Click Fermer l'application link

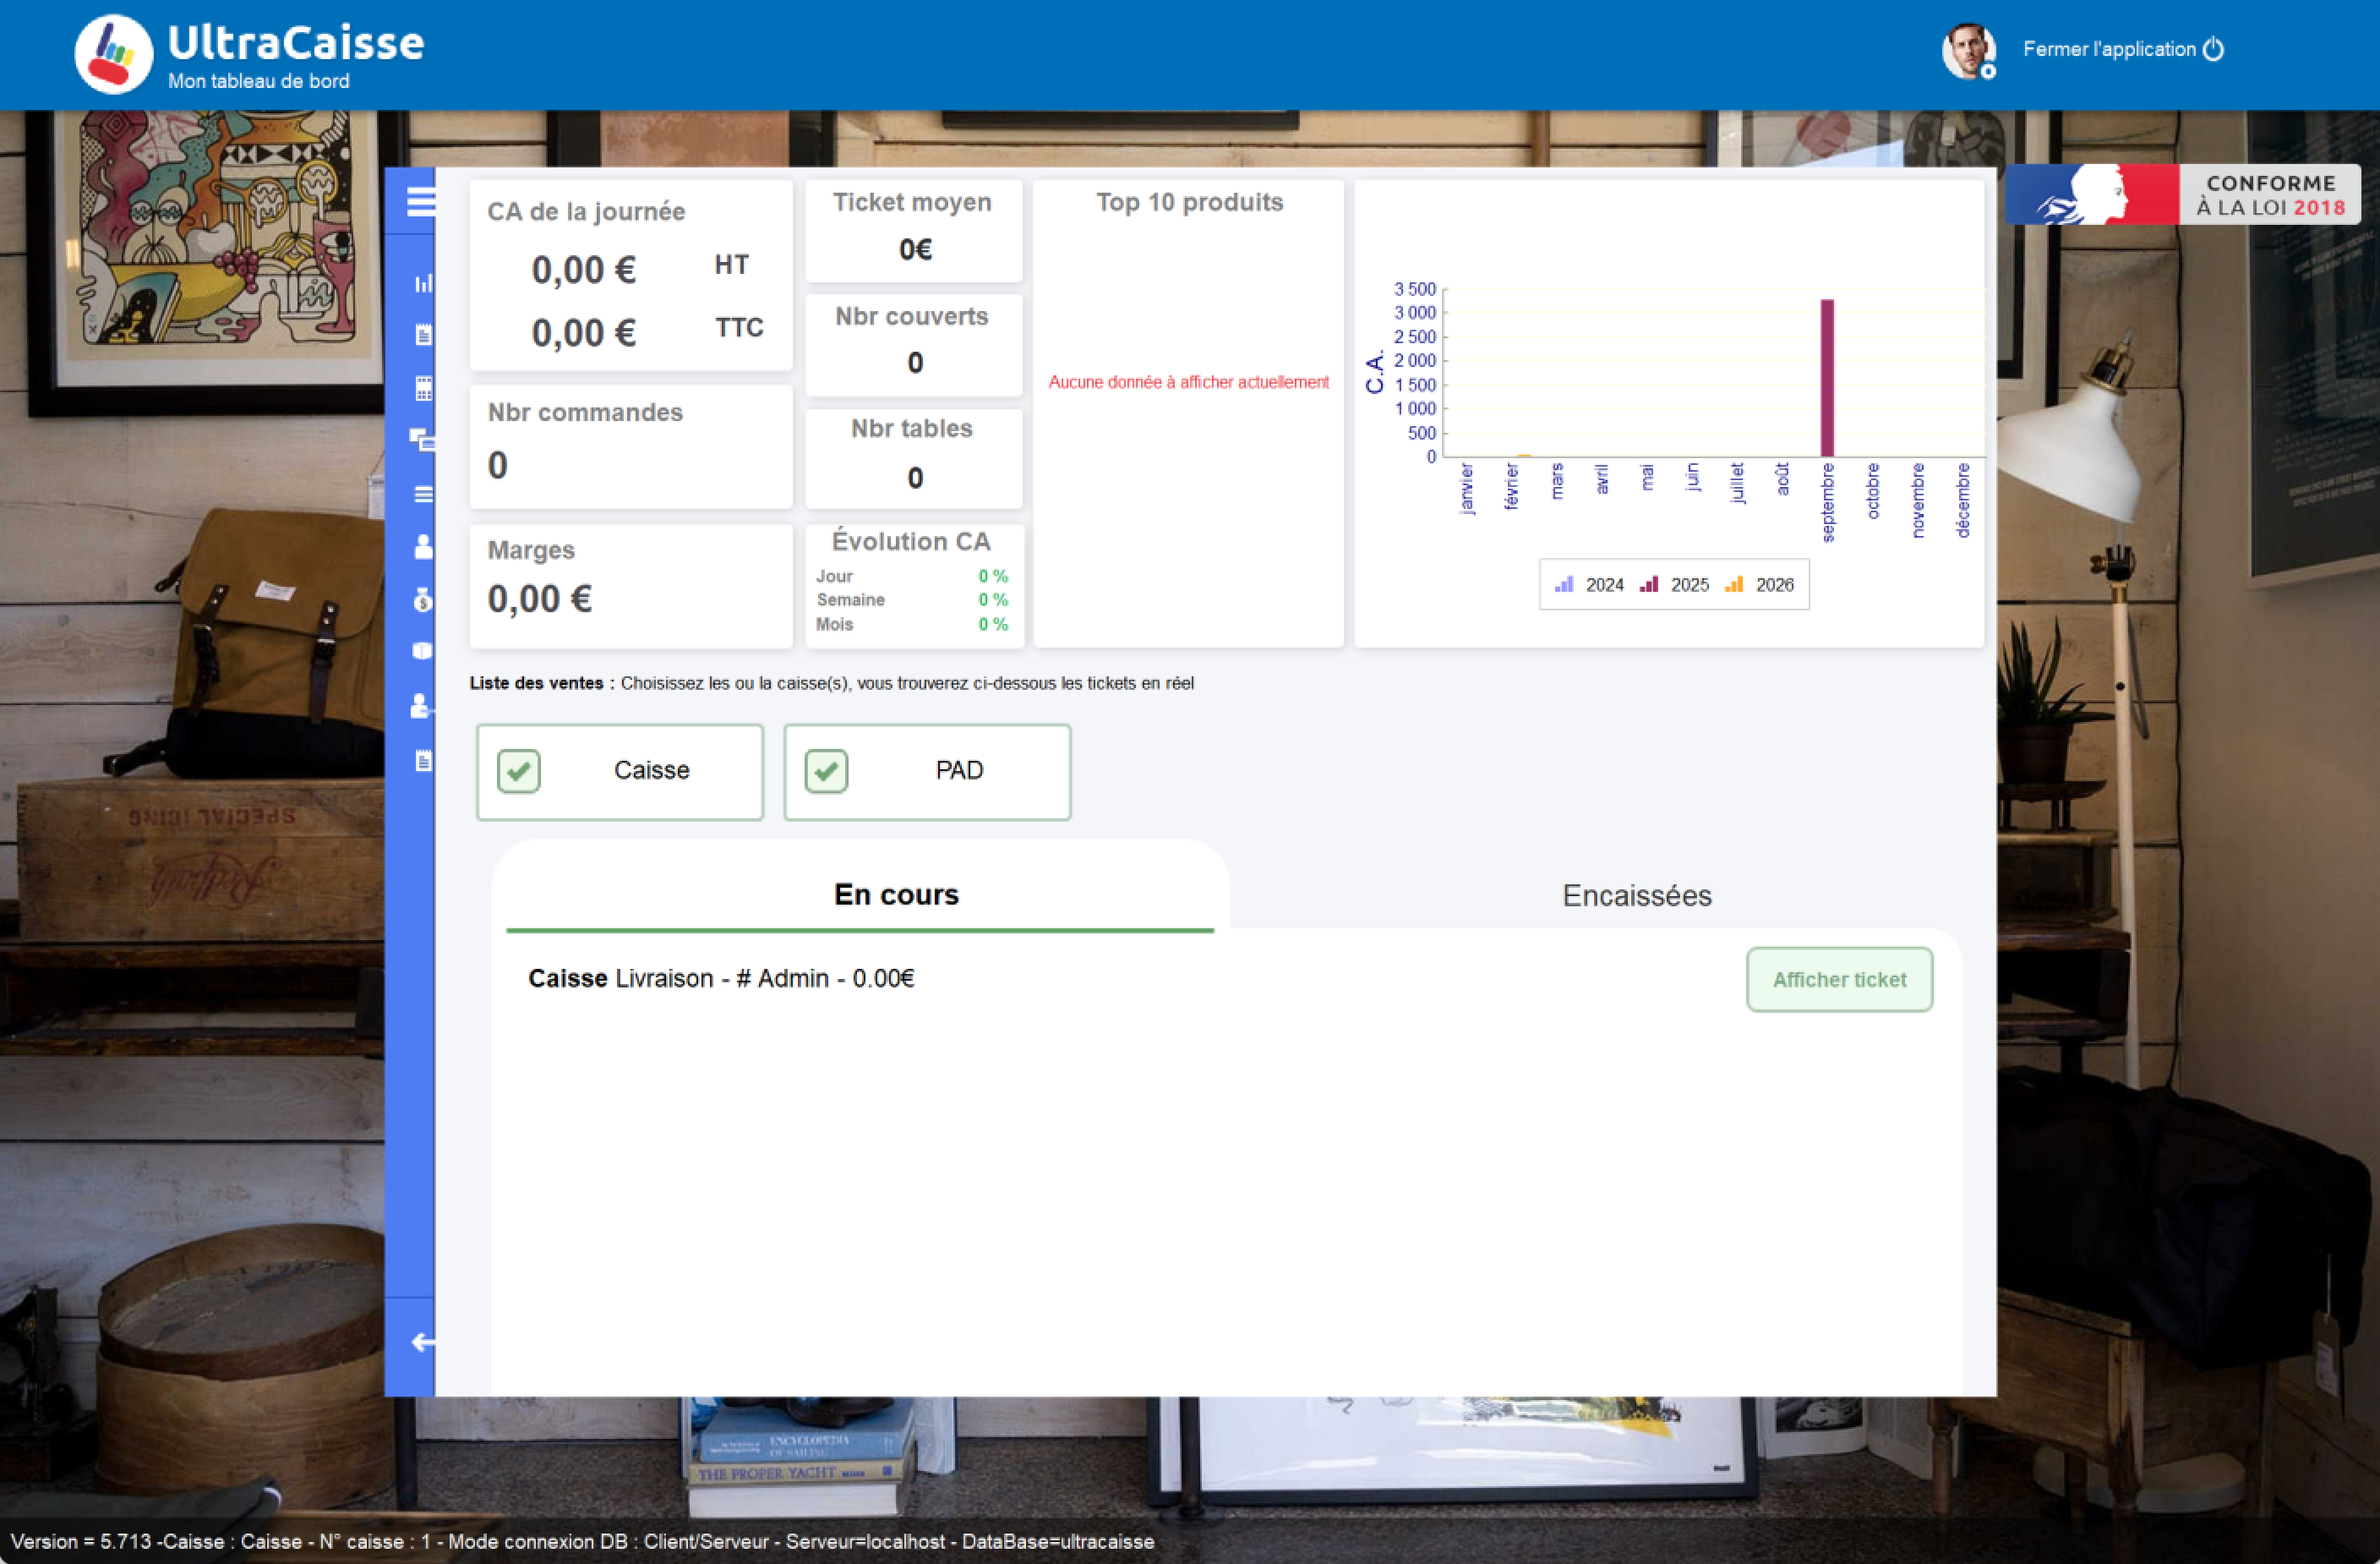2108,49
